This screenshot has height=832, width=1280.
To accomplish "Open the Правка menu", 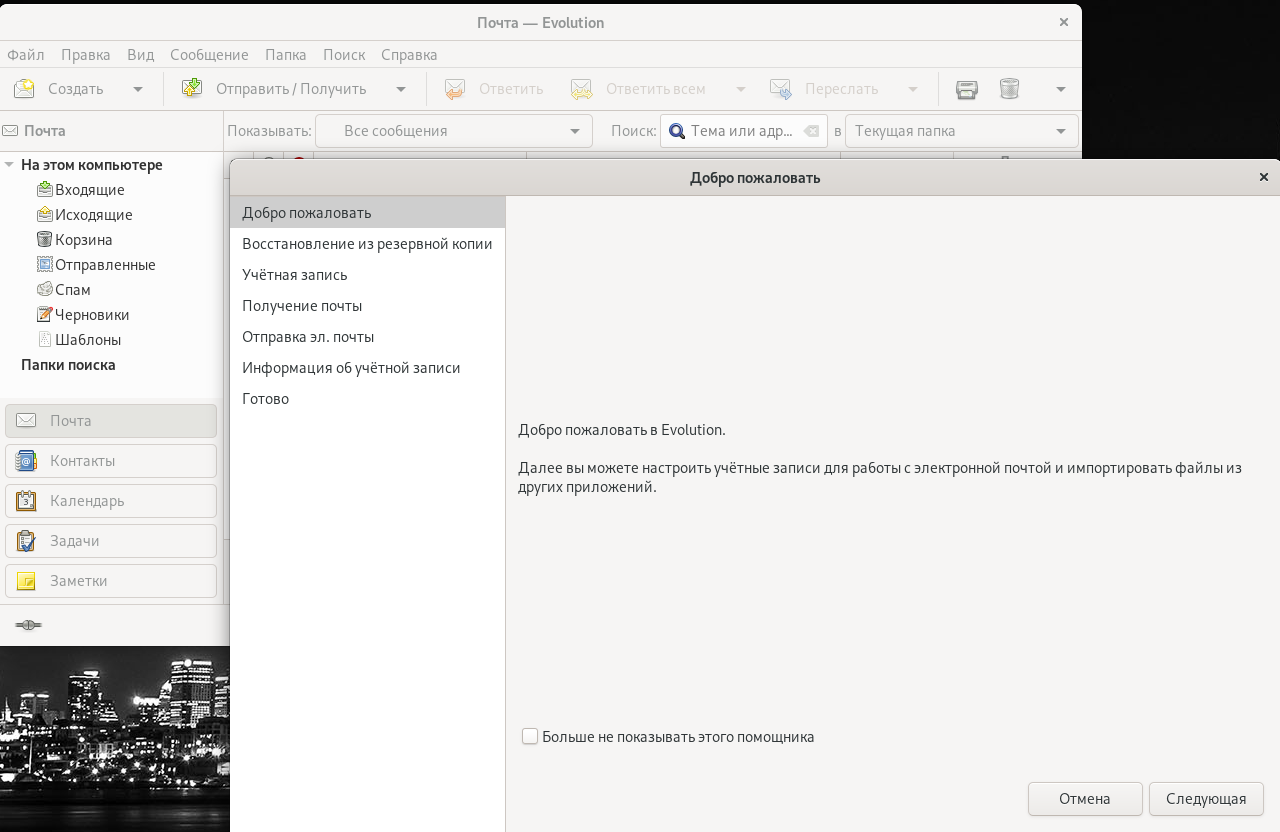I will (86, 55).
